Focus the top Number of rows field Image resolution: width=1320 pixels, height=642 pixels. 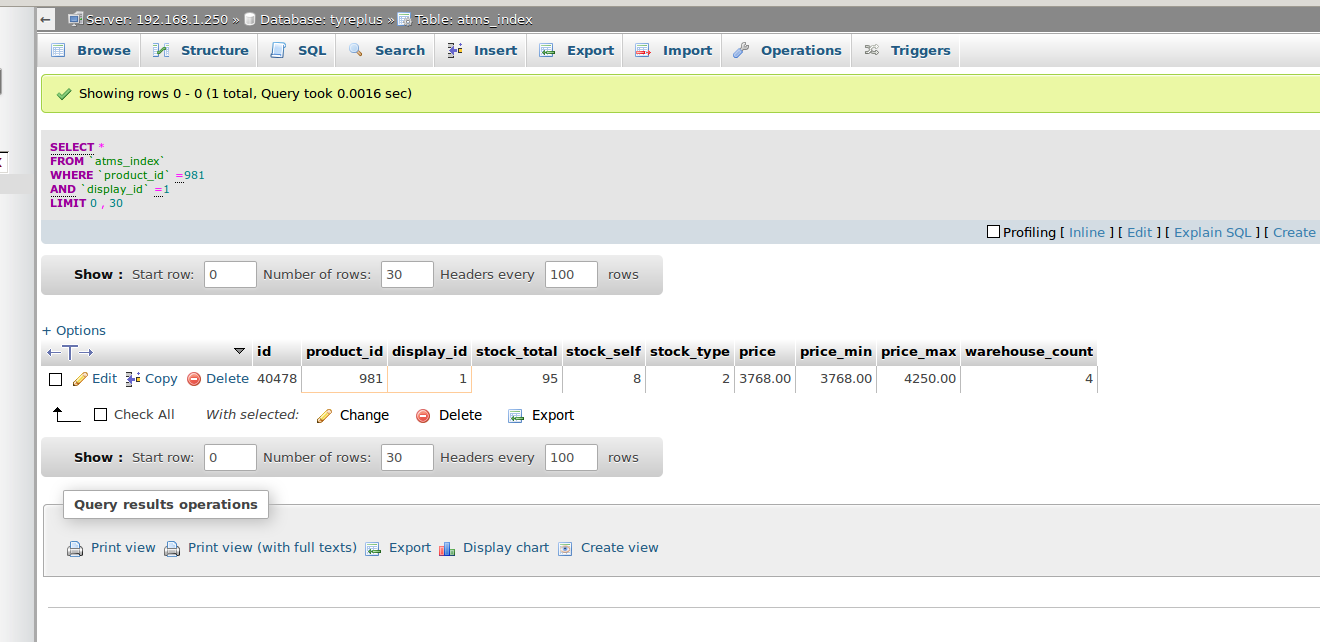[x=407, y=274]
